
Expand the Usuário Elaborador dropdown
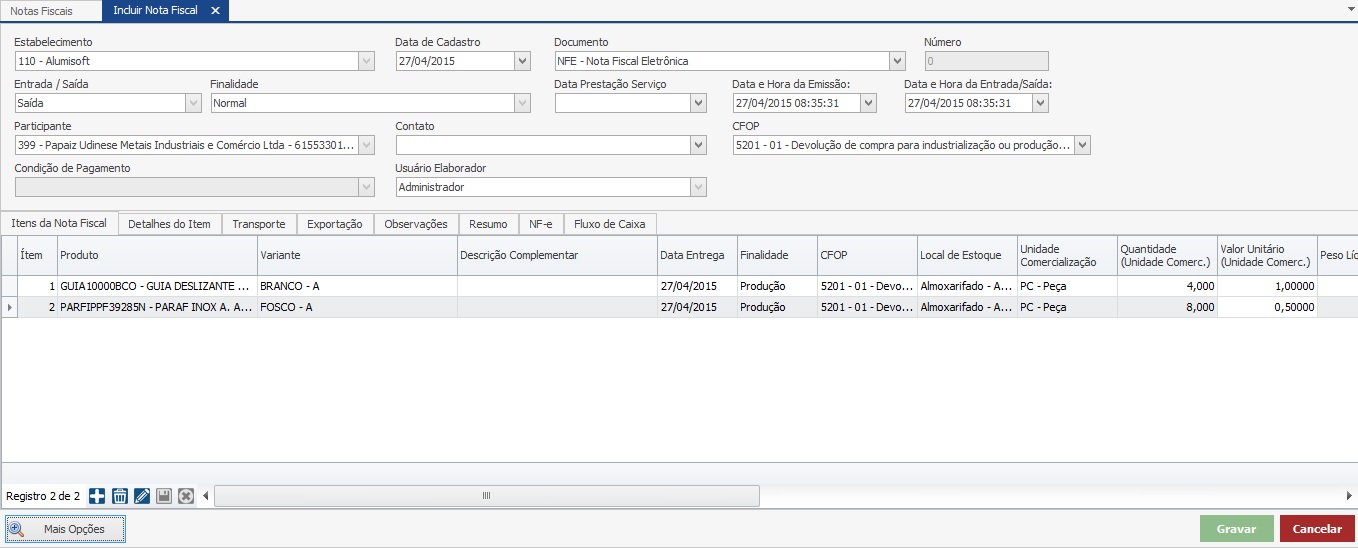point(698,187)
